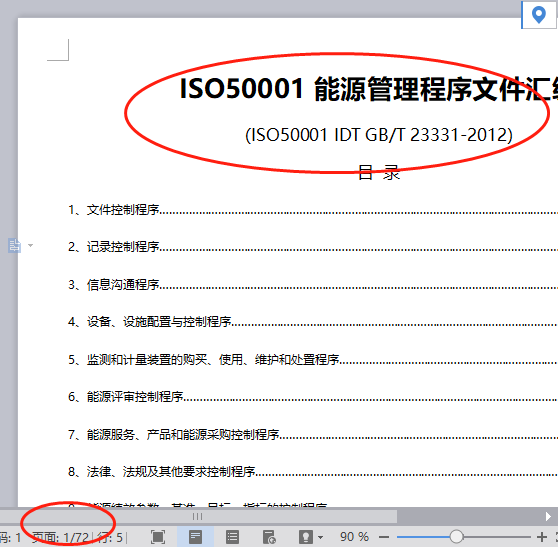This screenshot has width=558, height=547.
Task: Click the horizontal scrollbar thumb
Action: [x=198, y=516]
